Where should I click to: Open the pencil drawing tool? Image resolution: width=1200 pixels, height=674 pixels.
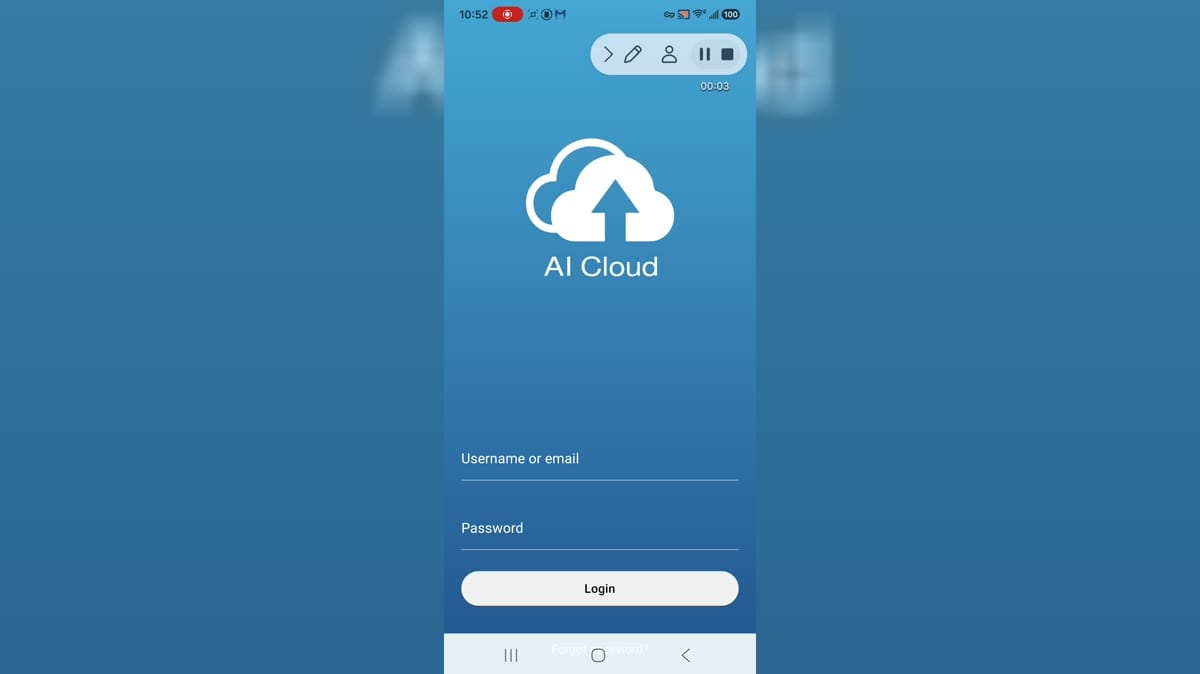click(633, 54)
